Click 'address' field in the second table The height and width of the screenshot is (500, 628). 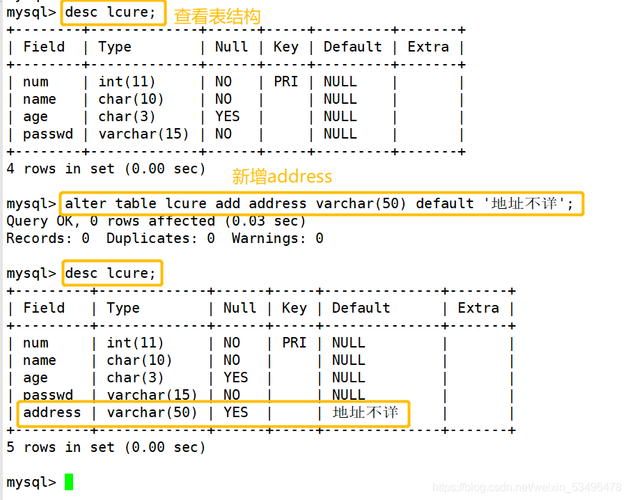(x=52, y=412)
